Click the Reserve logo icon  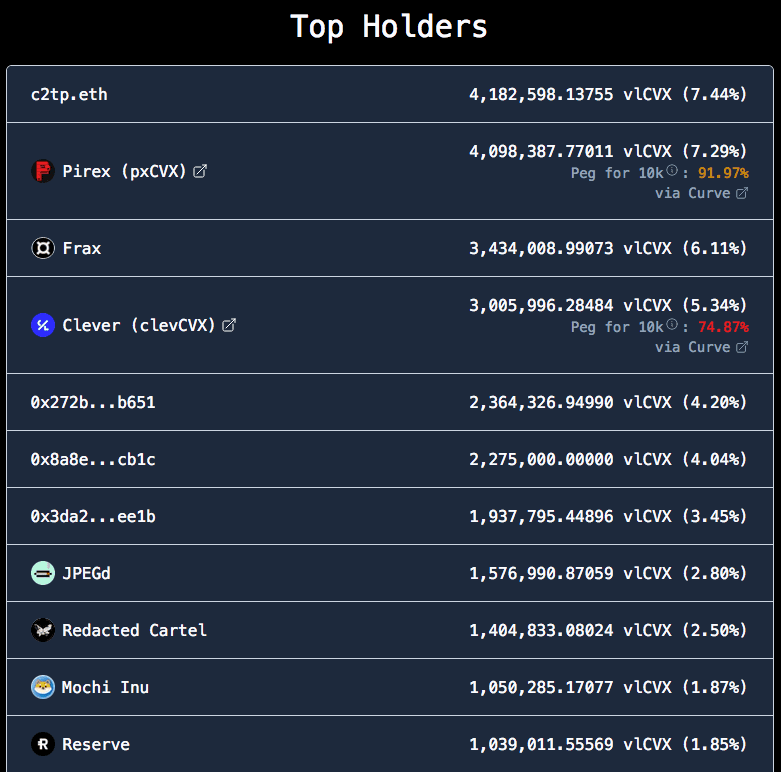click(42, 744)
